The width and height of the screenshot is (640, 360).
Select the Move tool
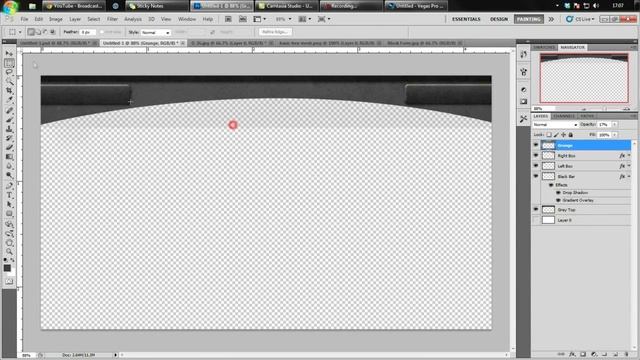click(x=9, y=53)
